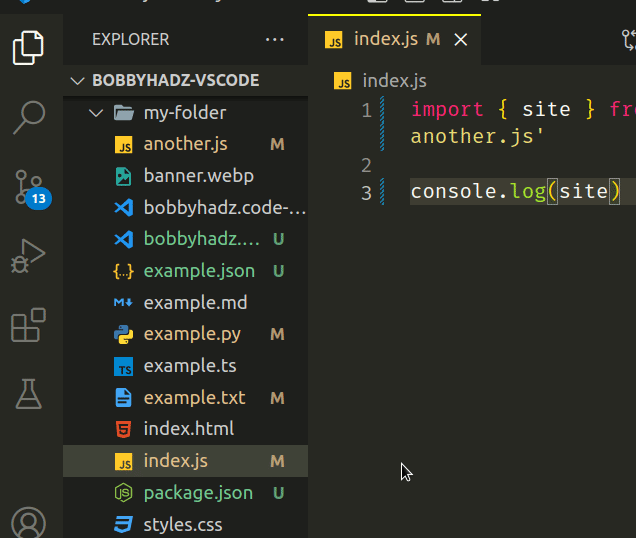The height and width of the screenshot is (538, 636).
Task: Open the Search view
Action: 29,117
